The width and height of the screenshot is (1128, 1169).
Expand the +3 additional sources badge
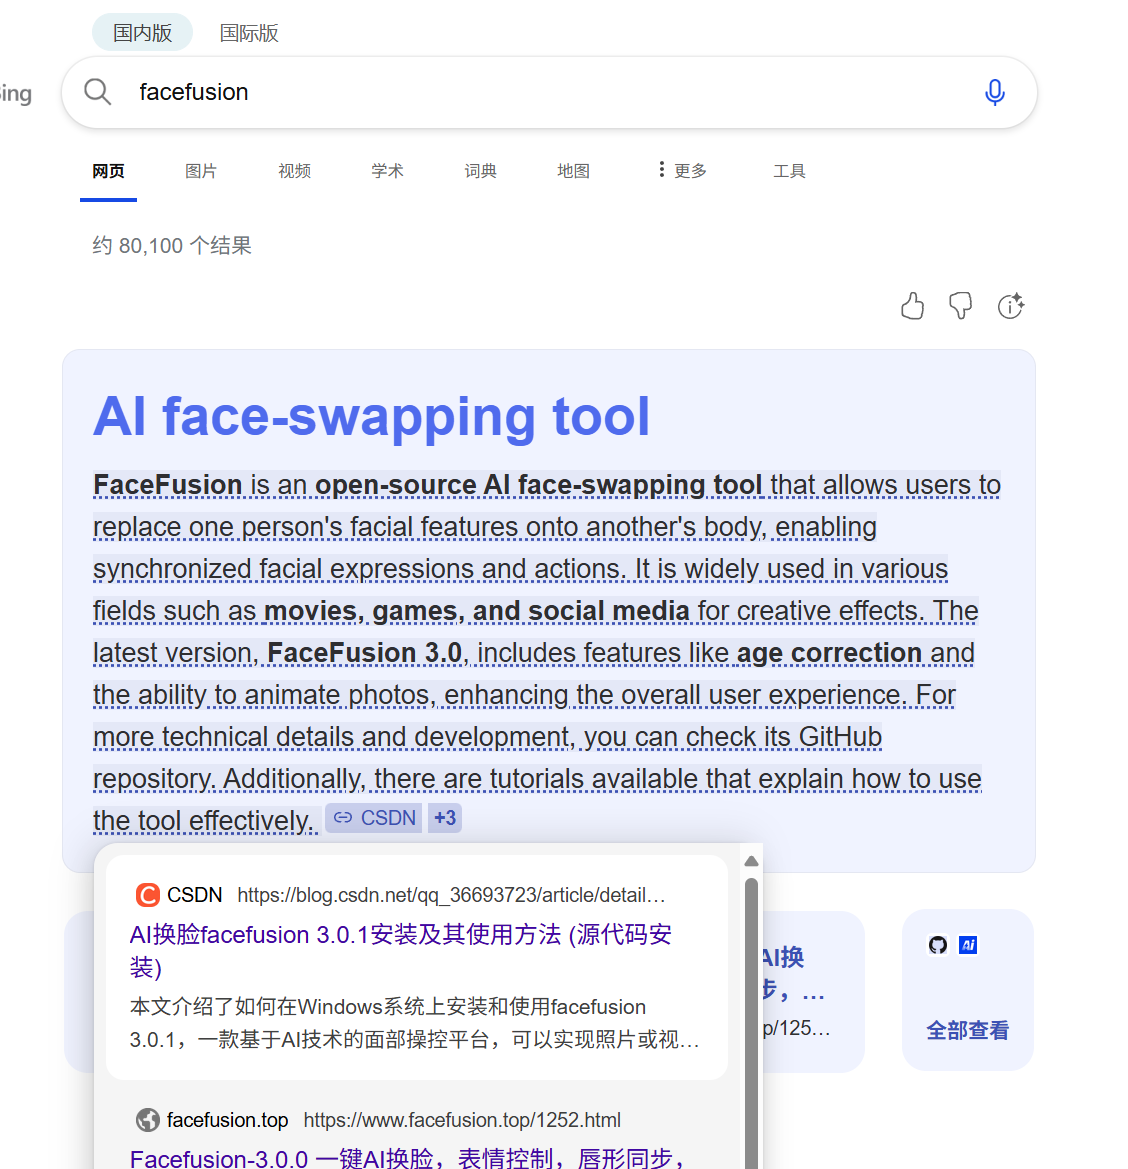point(445,818)
